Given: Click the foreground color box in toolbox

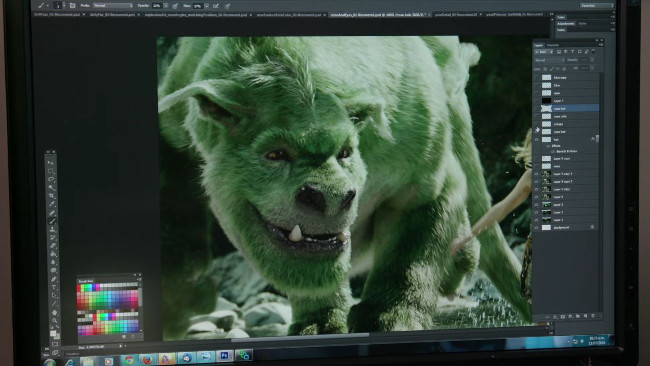Looking at the screenshot, I should click(52, 333).
